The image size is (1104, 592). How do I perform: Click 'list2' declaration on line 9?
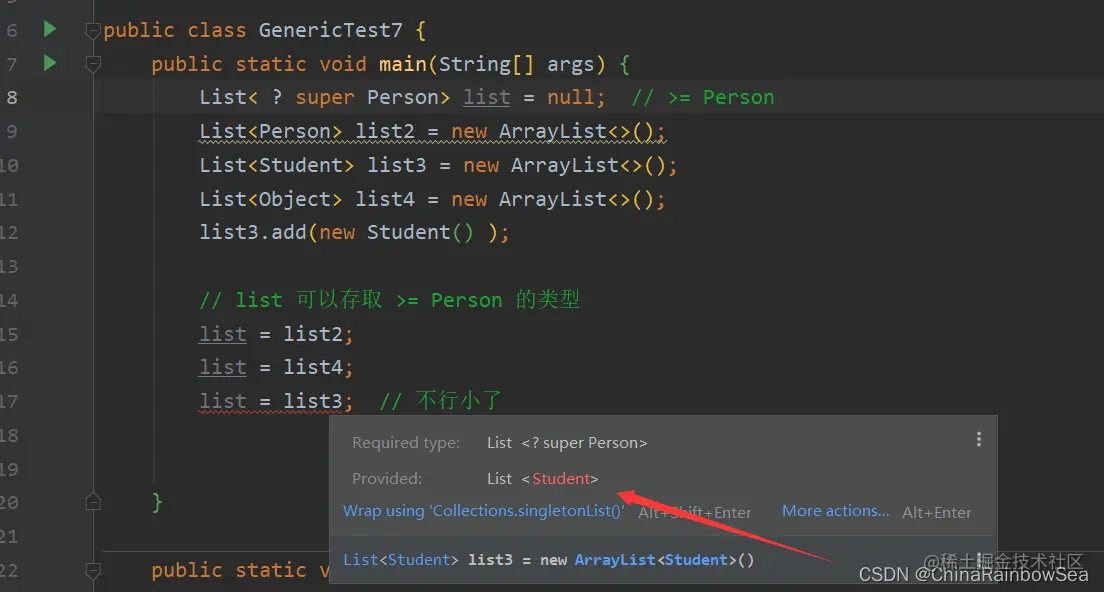(x=384, y=131)
